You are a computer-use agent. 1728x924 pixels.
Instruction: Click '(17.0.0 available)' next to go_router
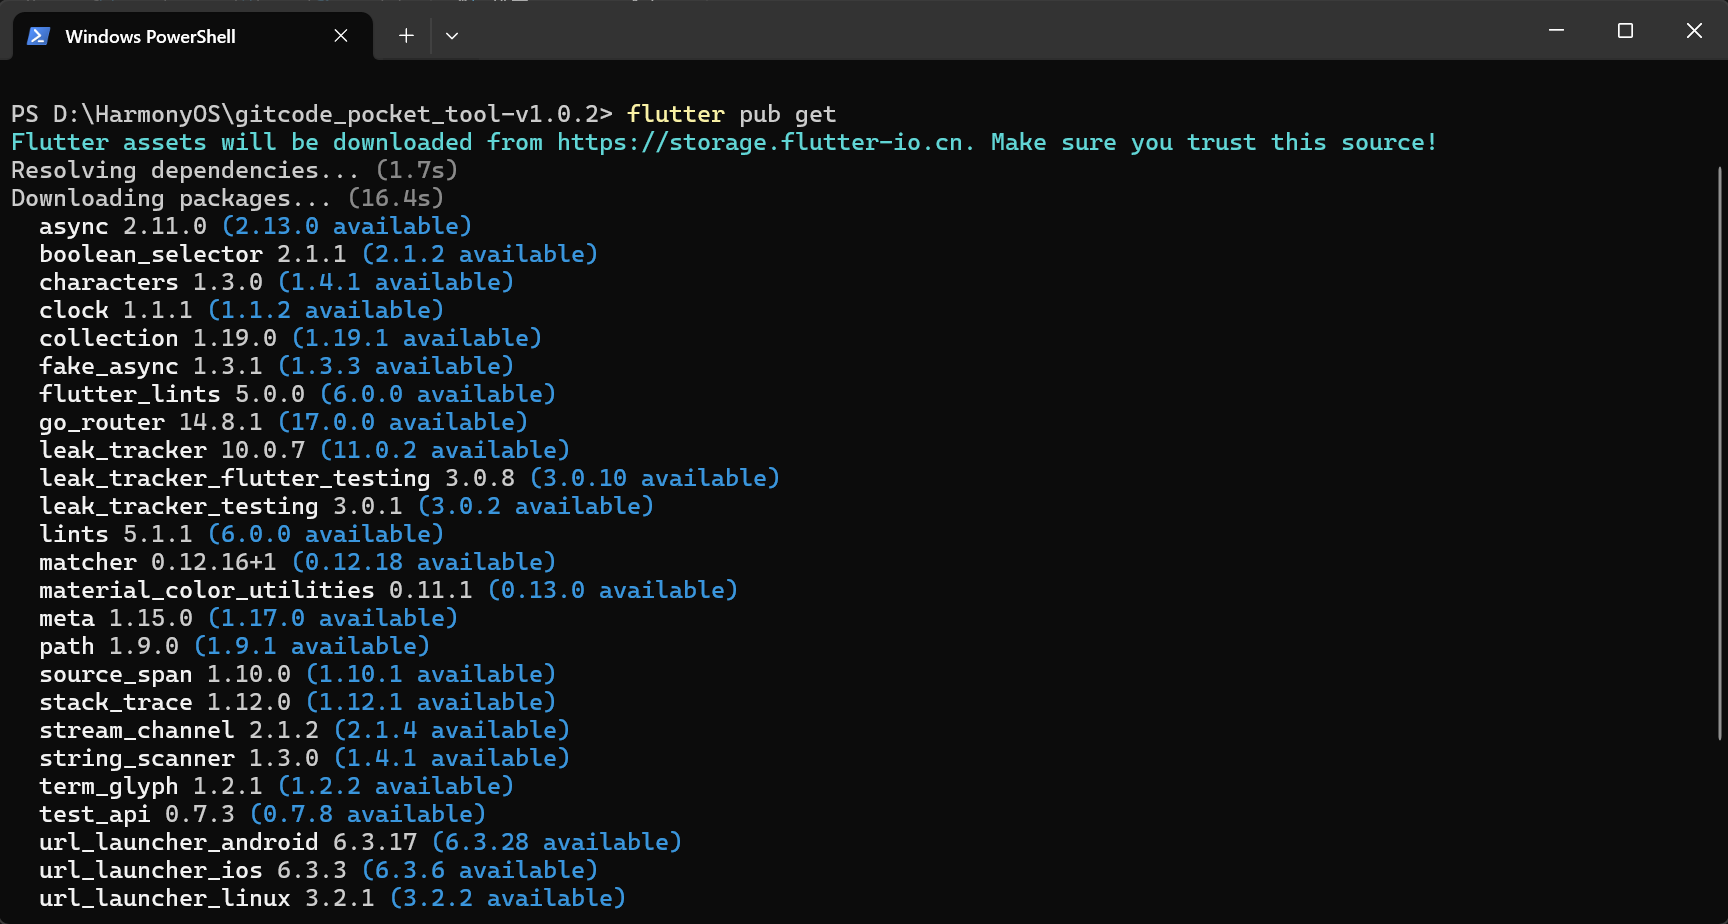[402, 422]
